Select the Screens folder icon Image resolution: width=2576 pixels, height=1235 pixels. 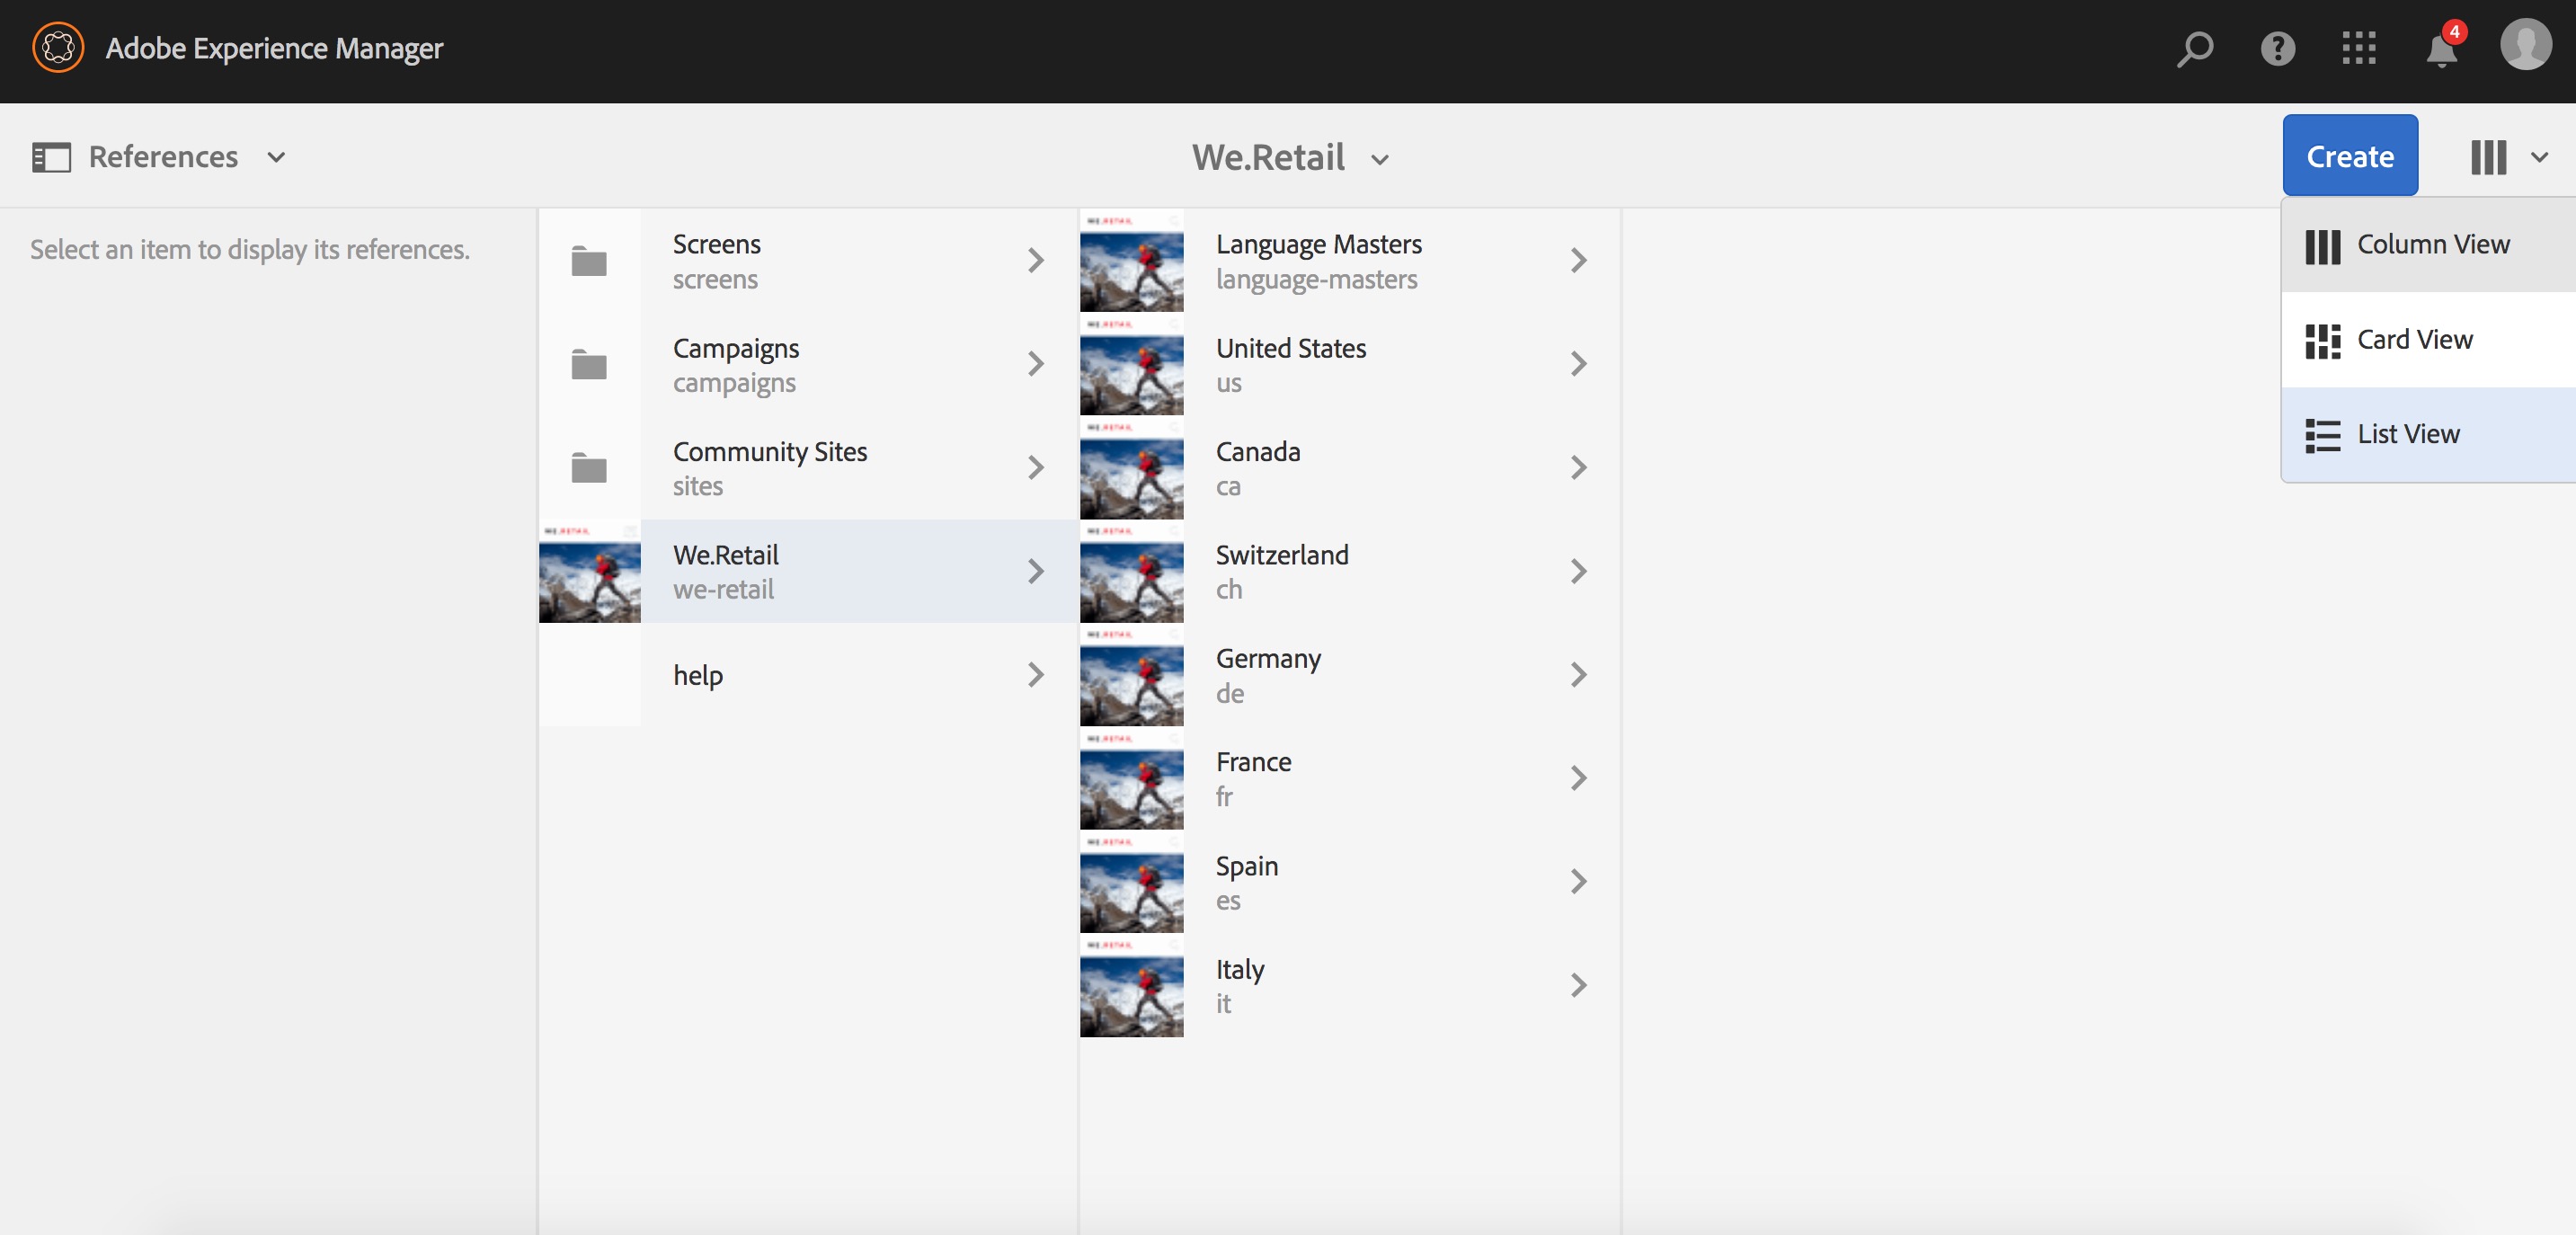point(589,261)
